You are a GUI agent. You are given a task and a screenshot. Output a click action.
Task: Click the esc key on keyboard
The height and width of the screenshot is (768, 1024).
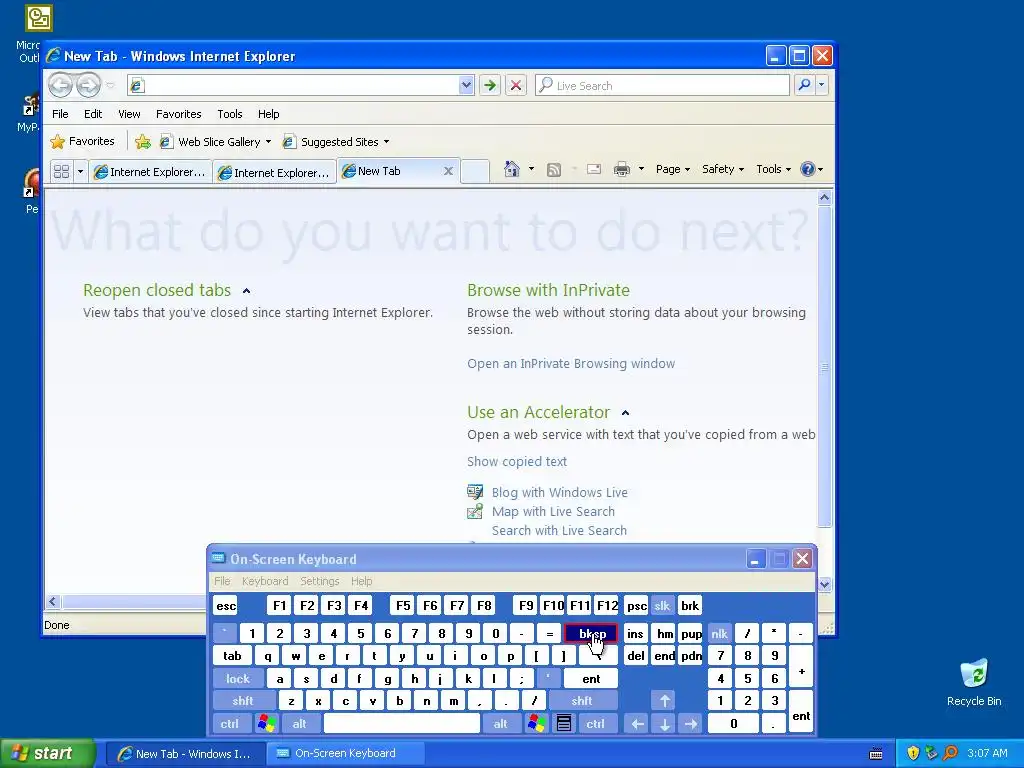pyautogui.click(x=226, y=605)
